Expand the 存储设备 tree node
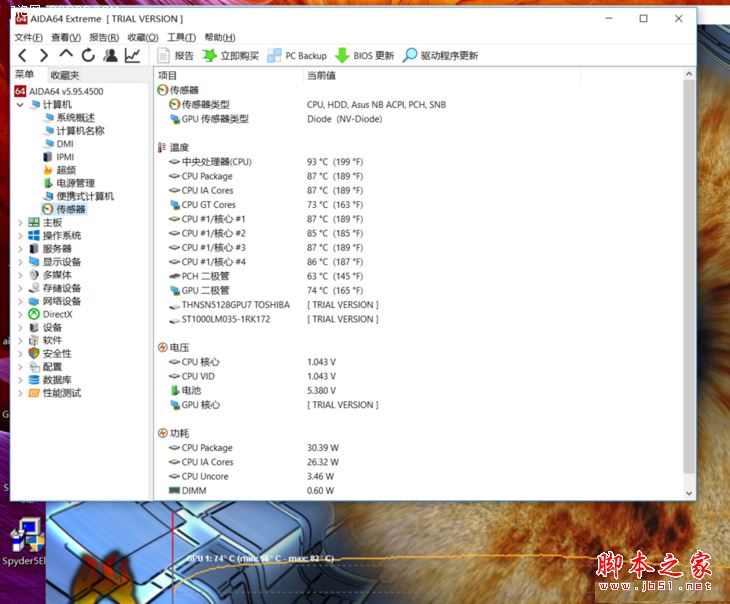Screen dimensions: 730x604 (20, 288)
